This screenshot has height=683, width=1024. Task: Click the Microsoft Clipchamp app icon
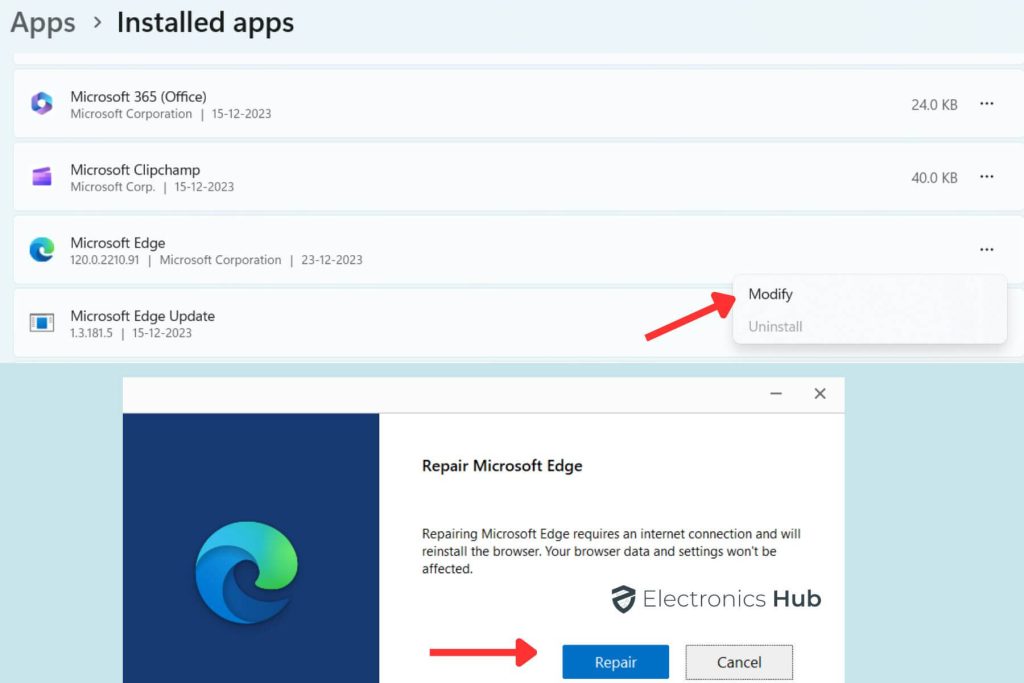pos(41,176)
